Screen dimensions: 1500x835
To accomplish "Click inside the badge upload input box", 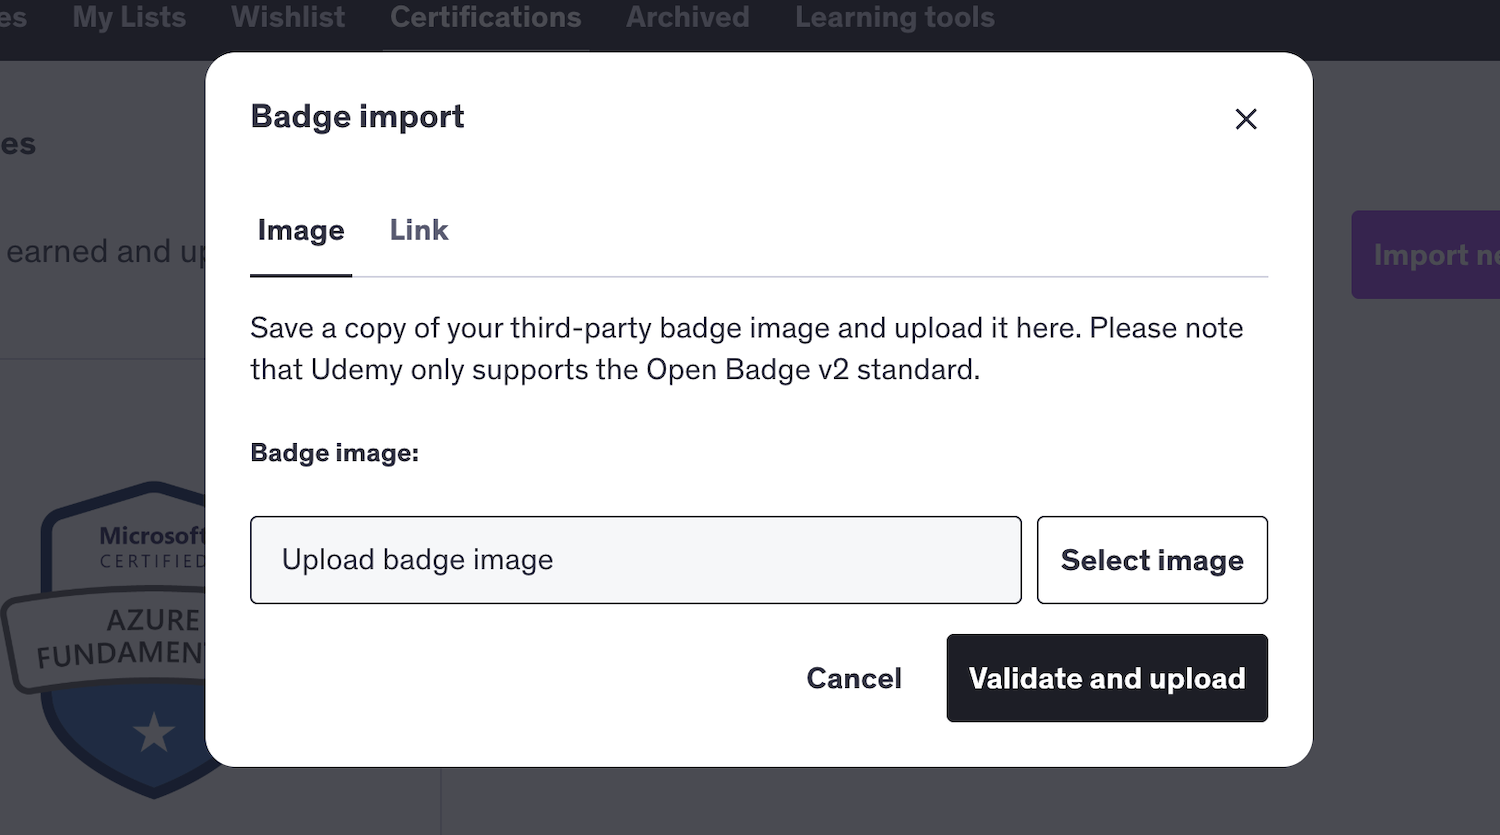I will [x=635, y=560].
